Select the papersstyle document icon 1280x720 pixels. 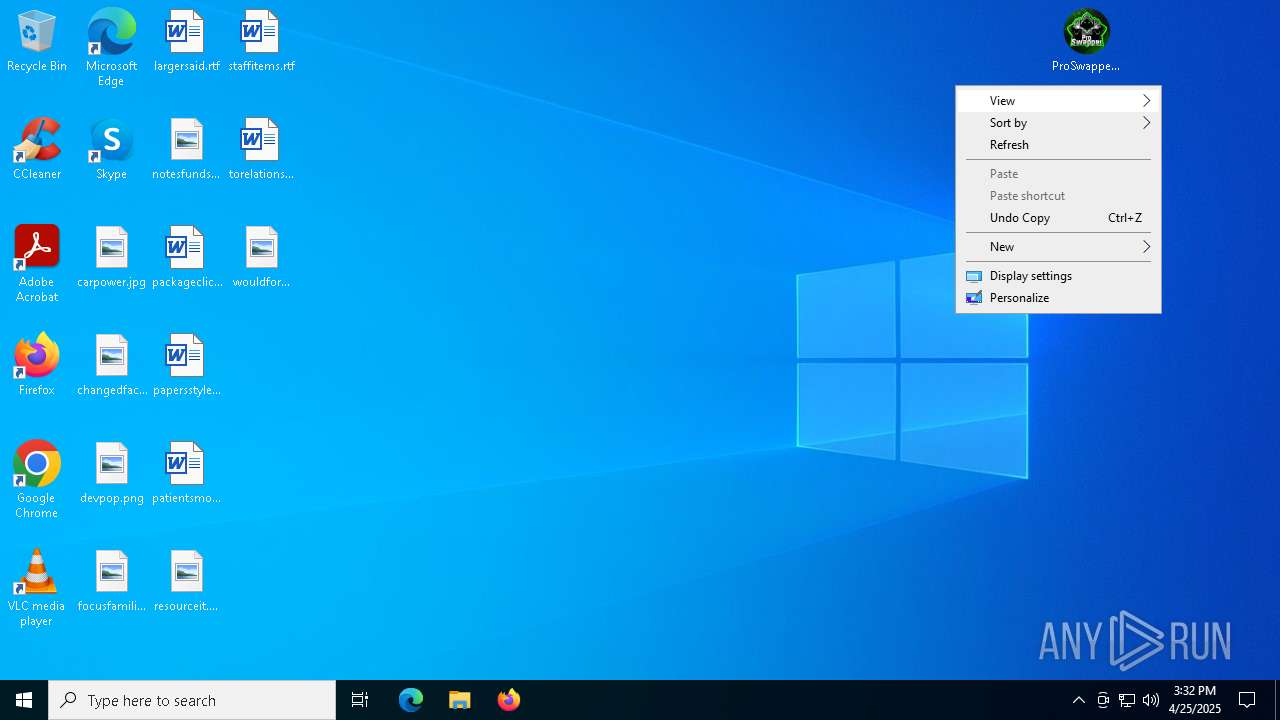click(x=186, y=365)
